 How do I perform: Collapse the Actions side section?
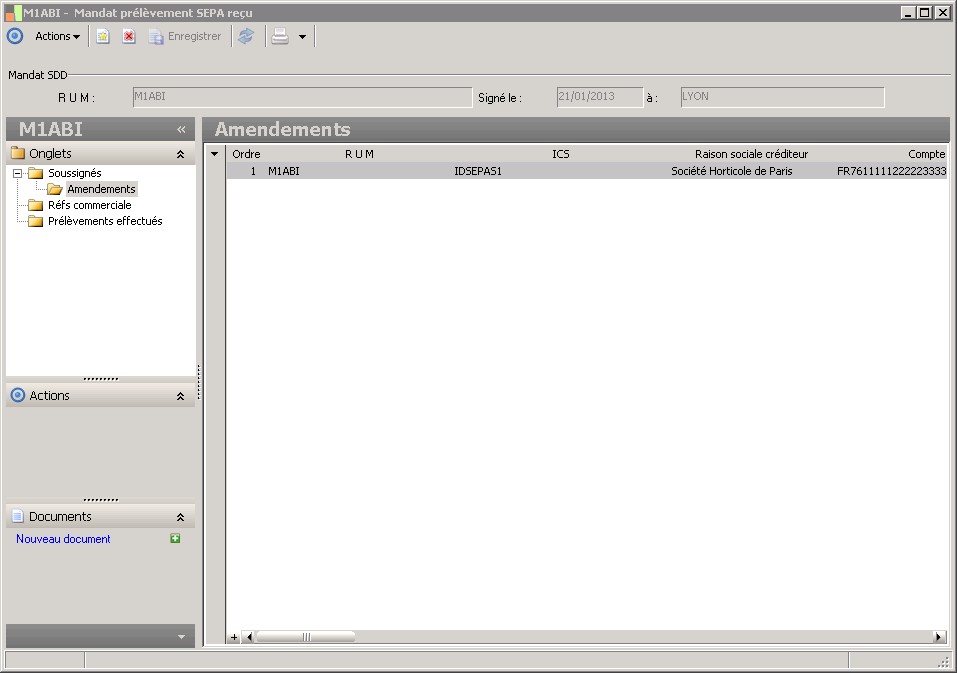(x=181, y=396)
